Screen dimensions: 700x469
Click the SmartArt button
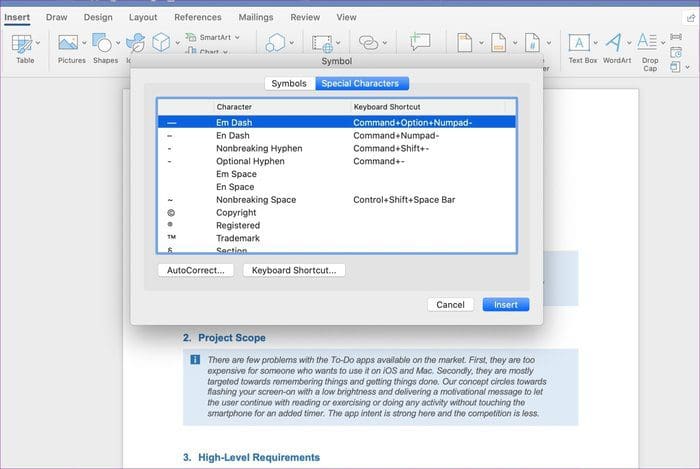tap(209, 37)
